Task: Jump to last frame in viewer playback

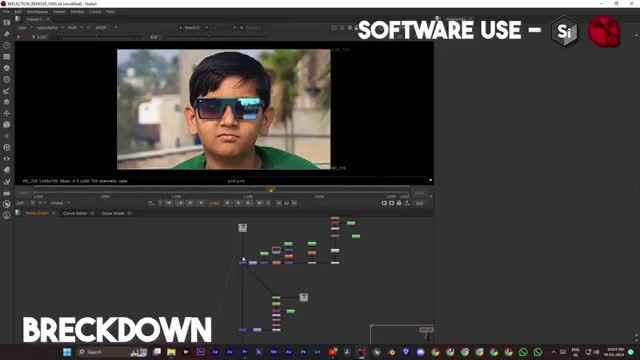Action: click(260, 203)
